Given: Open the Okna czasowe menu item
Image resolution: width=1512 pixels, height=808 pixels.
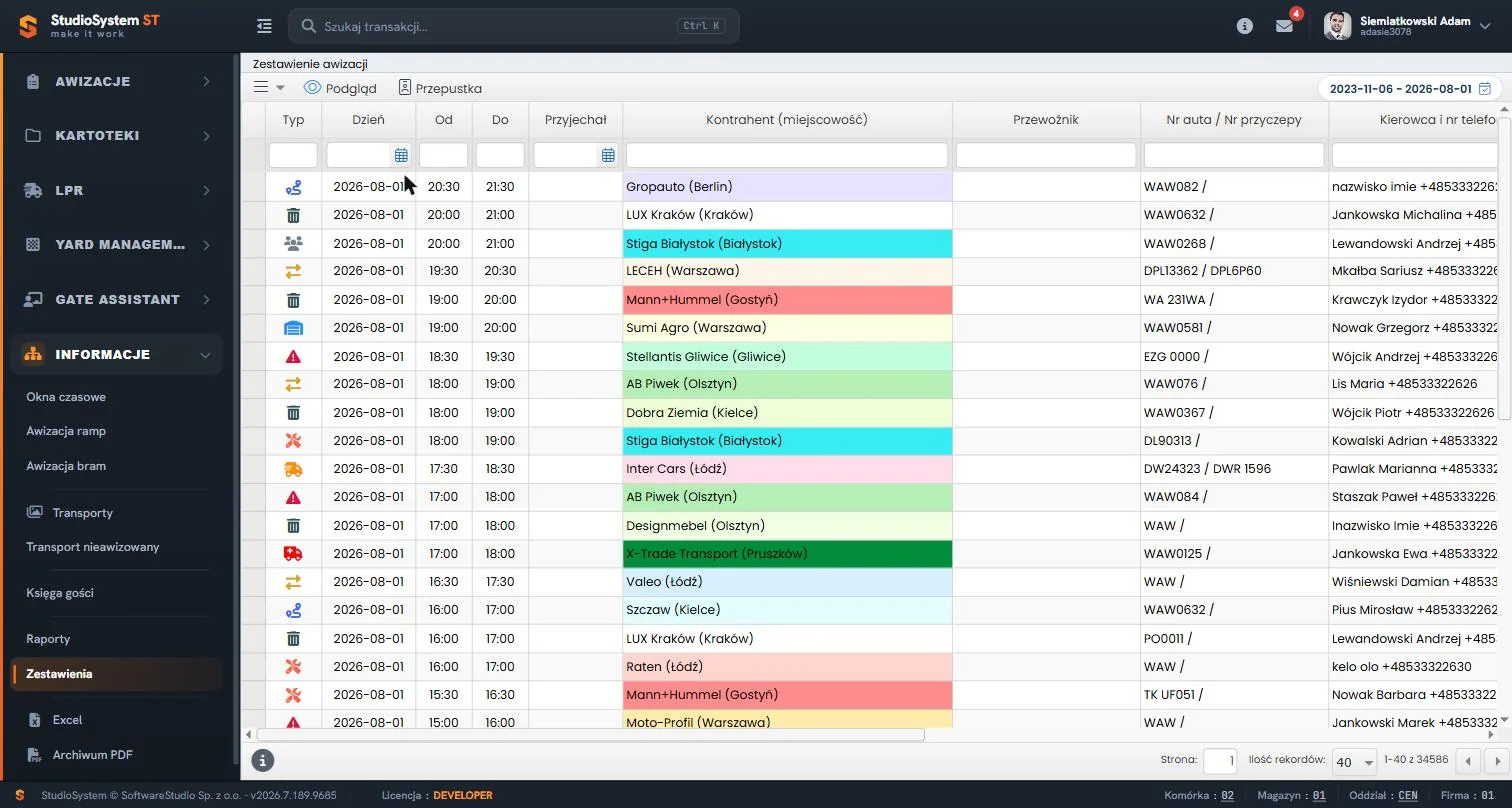Looking at the screenshot, I should [66, 397].
